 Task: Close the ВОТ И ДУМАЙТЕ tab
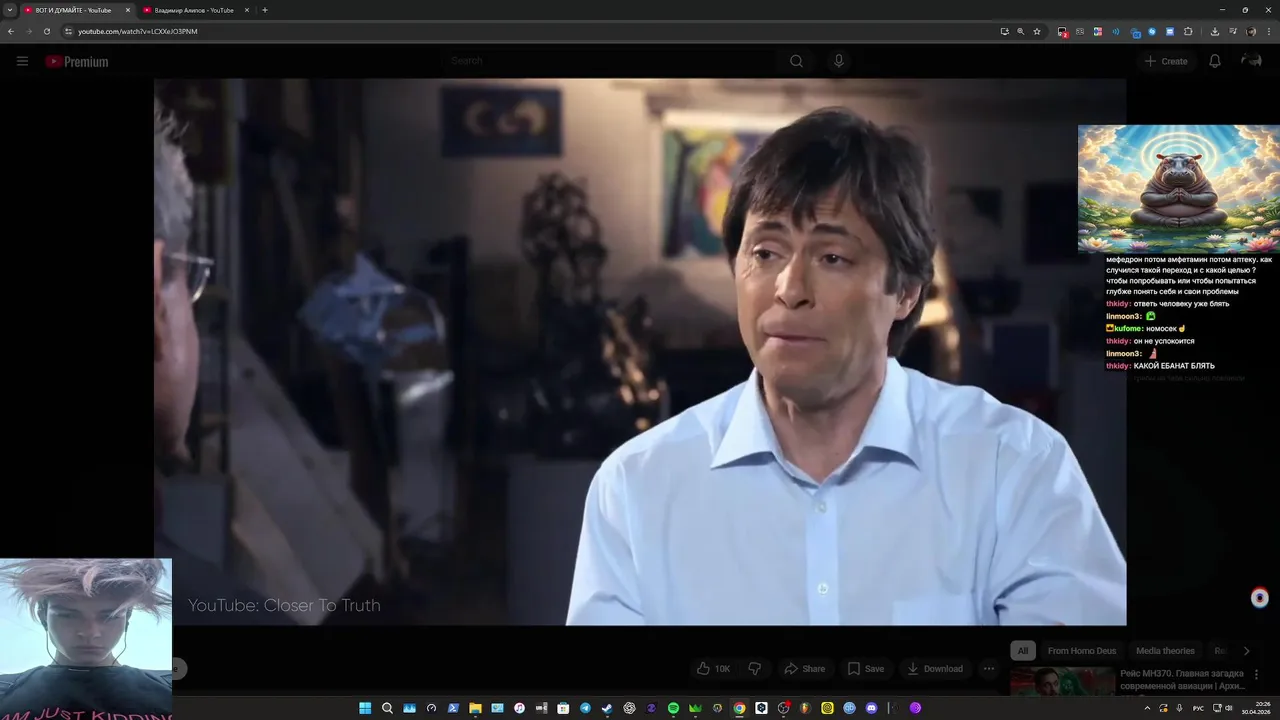pyautogui.click(x=127, y=10)
